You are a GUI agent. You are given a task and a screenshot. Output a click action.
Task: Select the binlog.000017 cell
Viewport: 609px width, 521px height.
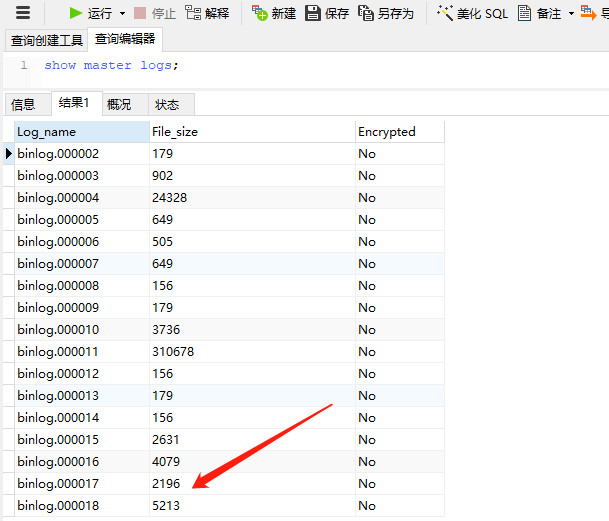point(82,484)
